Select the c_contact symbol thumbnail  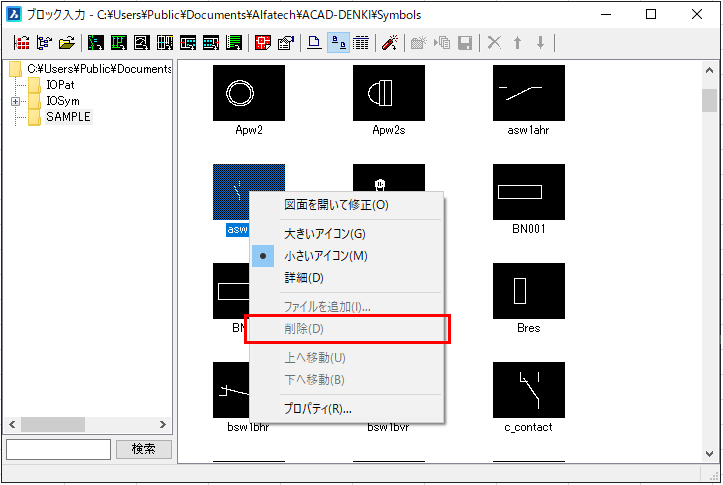click(529, 390)
